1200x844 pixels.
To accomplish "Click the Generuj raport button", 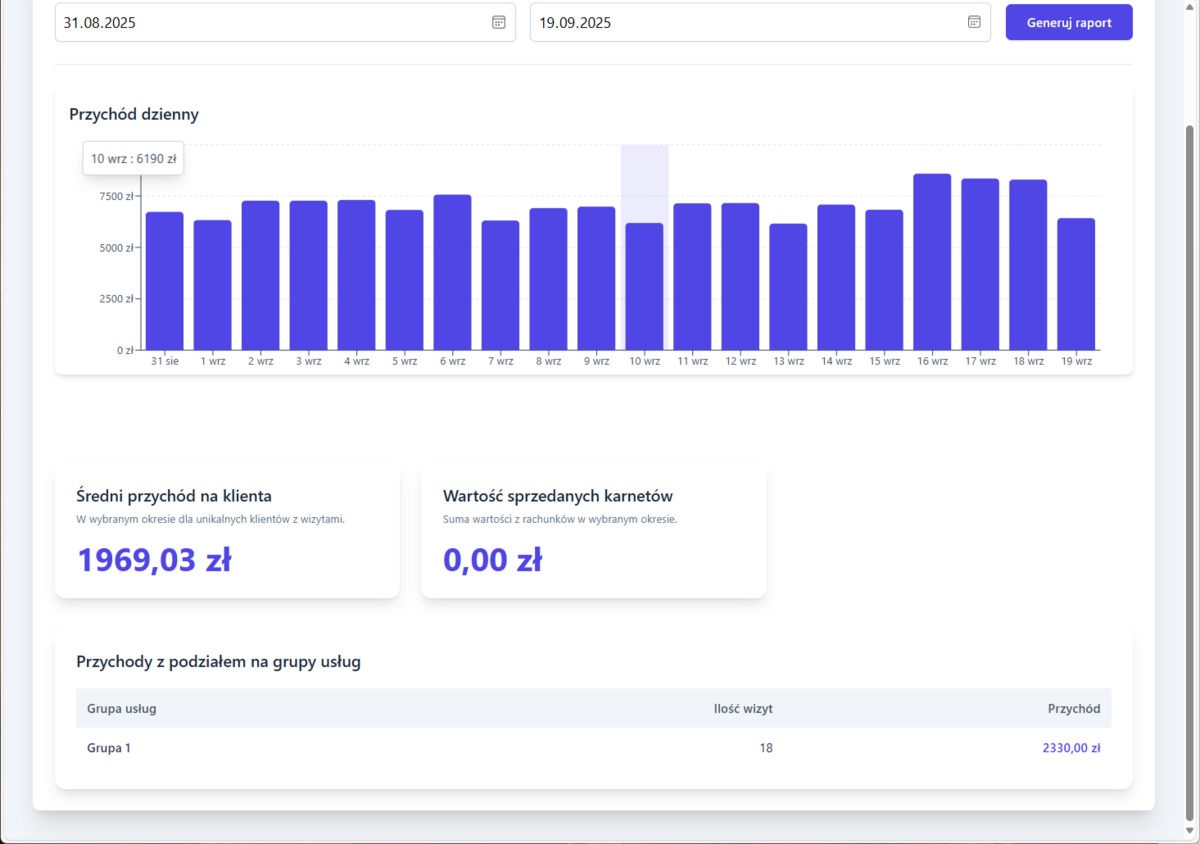I will coord(1068,23).
